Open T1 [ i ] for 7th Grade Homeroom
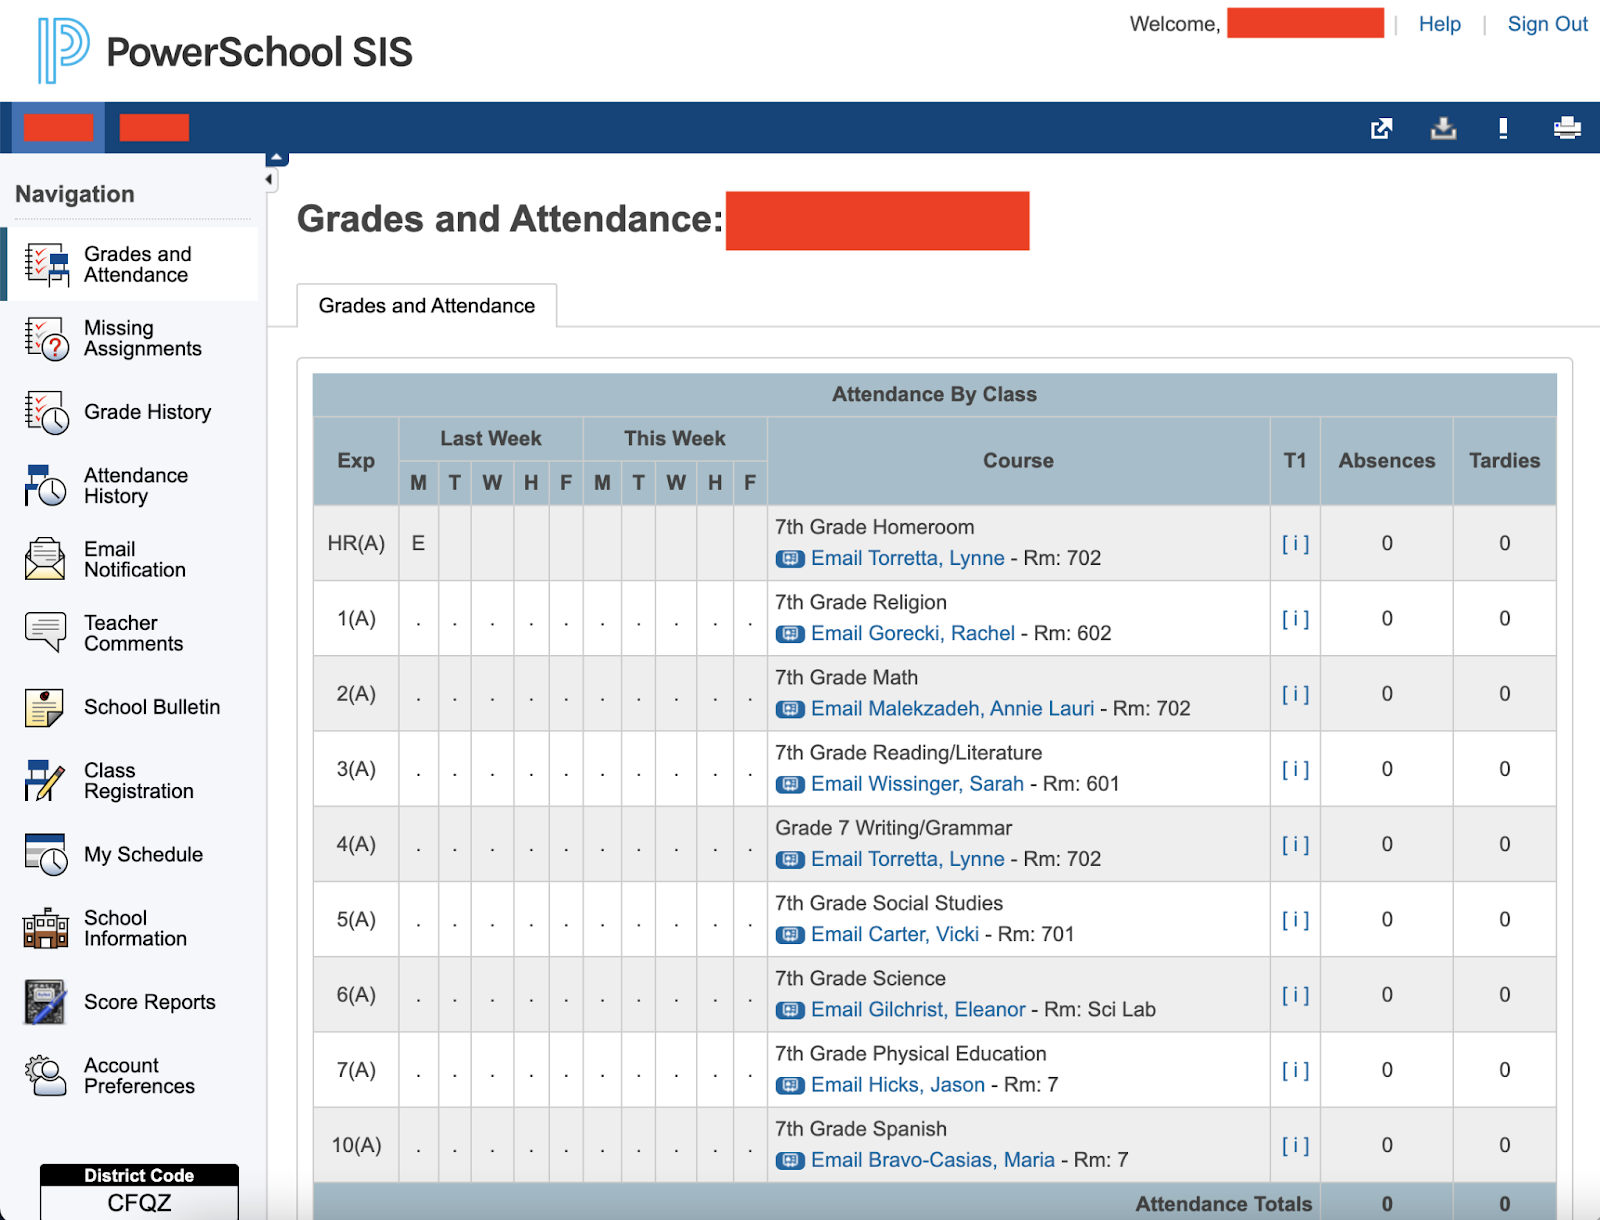 [x=1295, y=543]
